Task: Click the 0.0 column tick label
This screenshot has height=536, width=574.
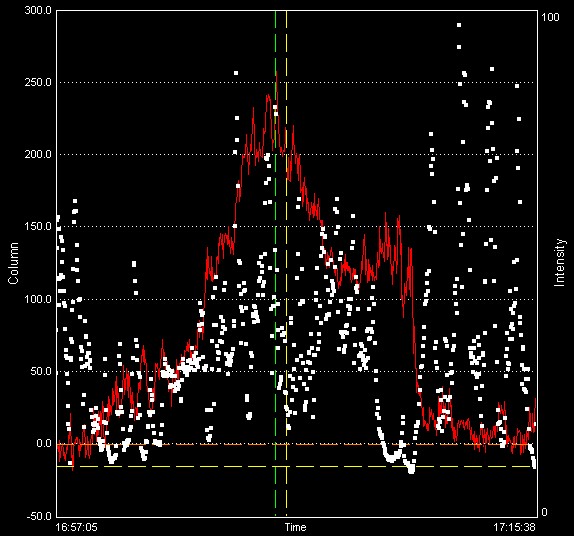Action: (44, 443)
